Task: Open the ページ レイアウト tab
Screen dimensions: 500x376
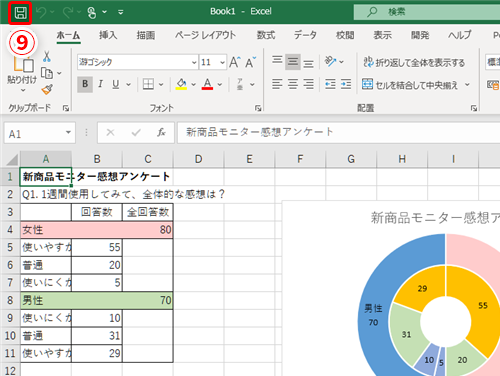Action: coord(205,35)
